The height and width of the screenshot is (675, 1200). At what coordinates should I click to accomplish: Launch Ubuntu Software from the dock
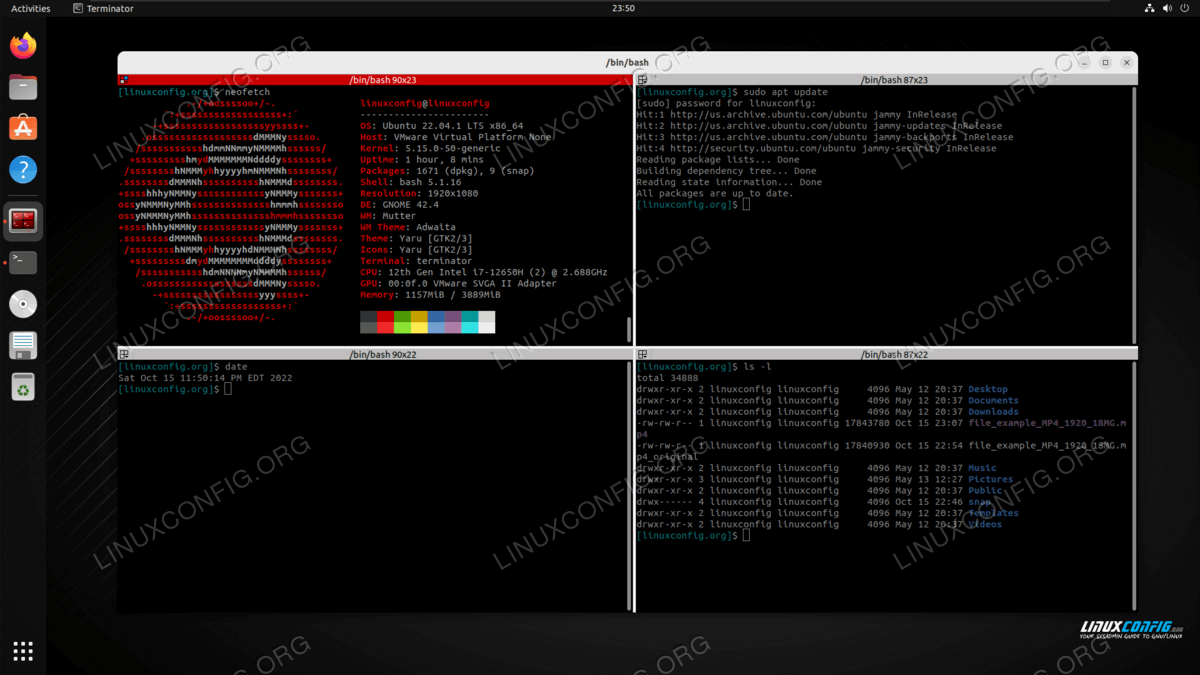point(23,128)
